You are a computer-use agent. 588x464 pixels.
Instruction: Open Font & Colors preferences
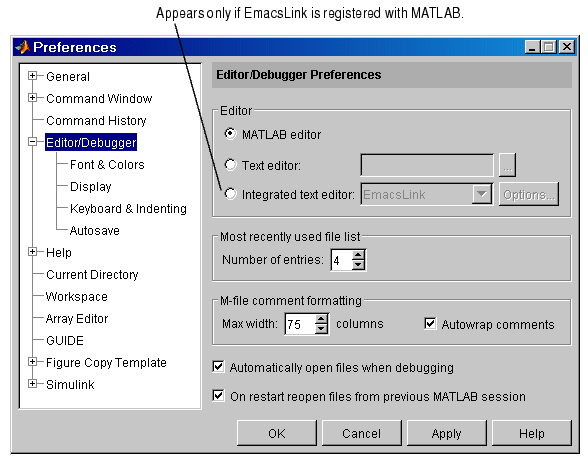coord(107,165)
